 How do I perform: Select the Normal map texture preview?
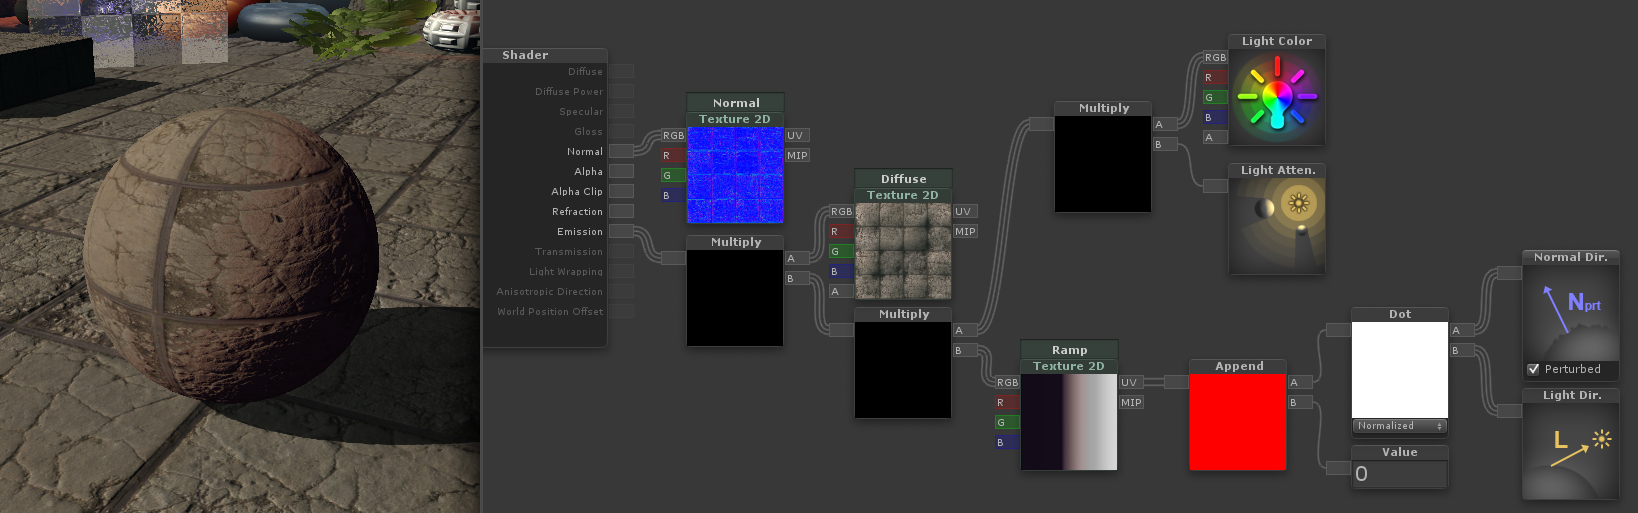click(x=735, y=175)
